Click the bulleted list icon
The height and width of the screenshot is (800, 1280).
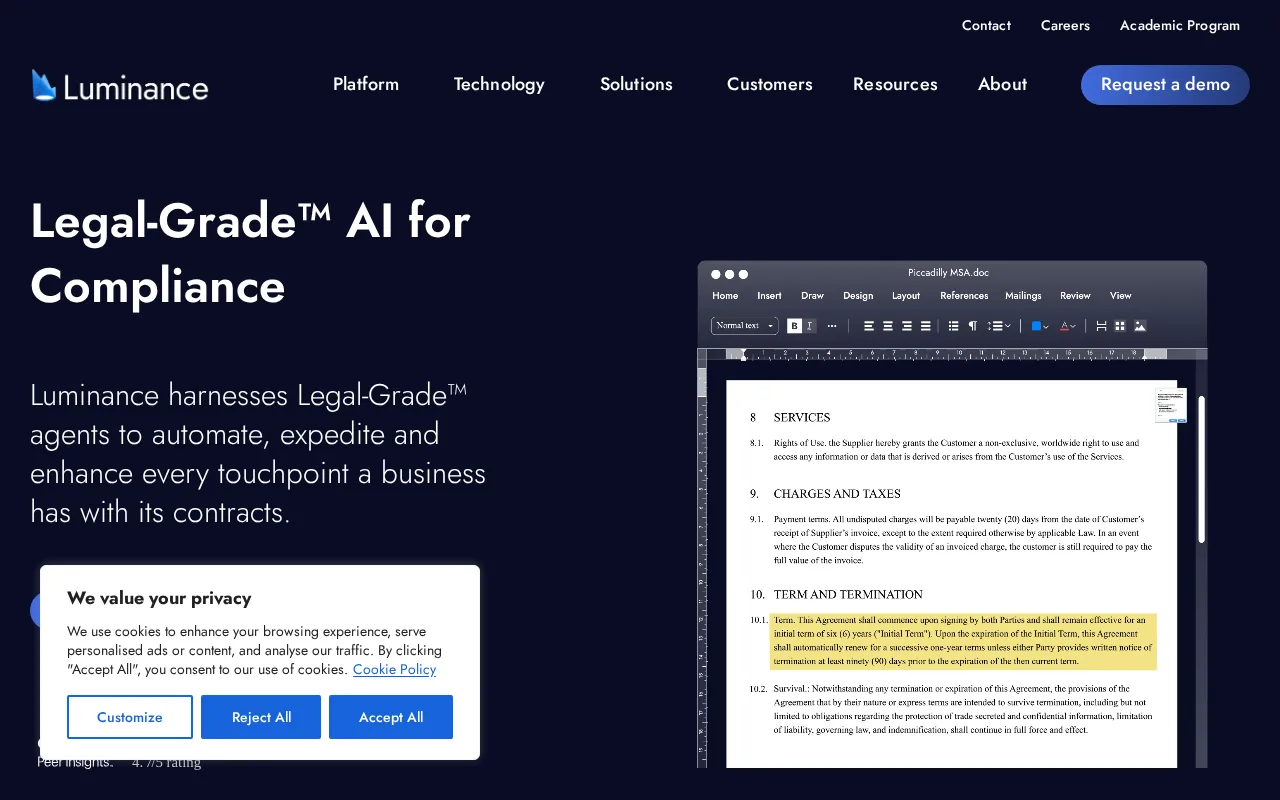[953, 326]
